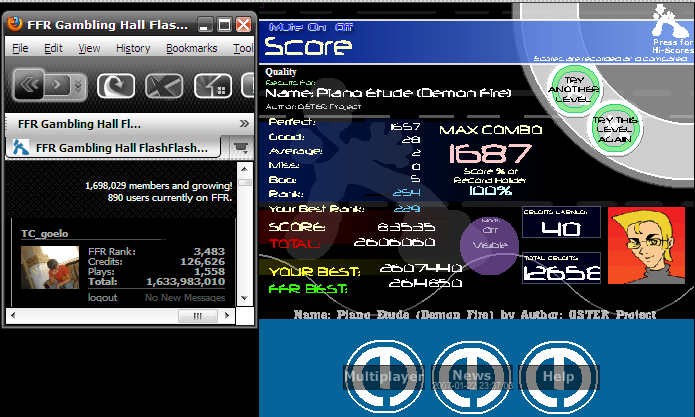Screen dimensions: 695x417
Task: Click the FFR tab favicon icon
Action: (20, 147)
